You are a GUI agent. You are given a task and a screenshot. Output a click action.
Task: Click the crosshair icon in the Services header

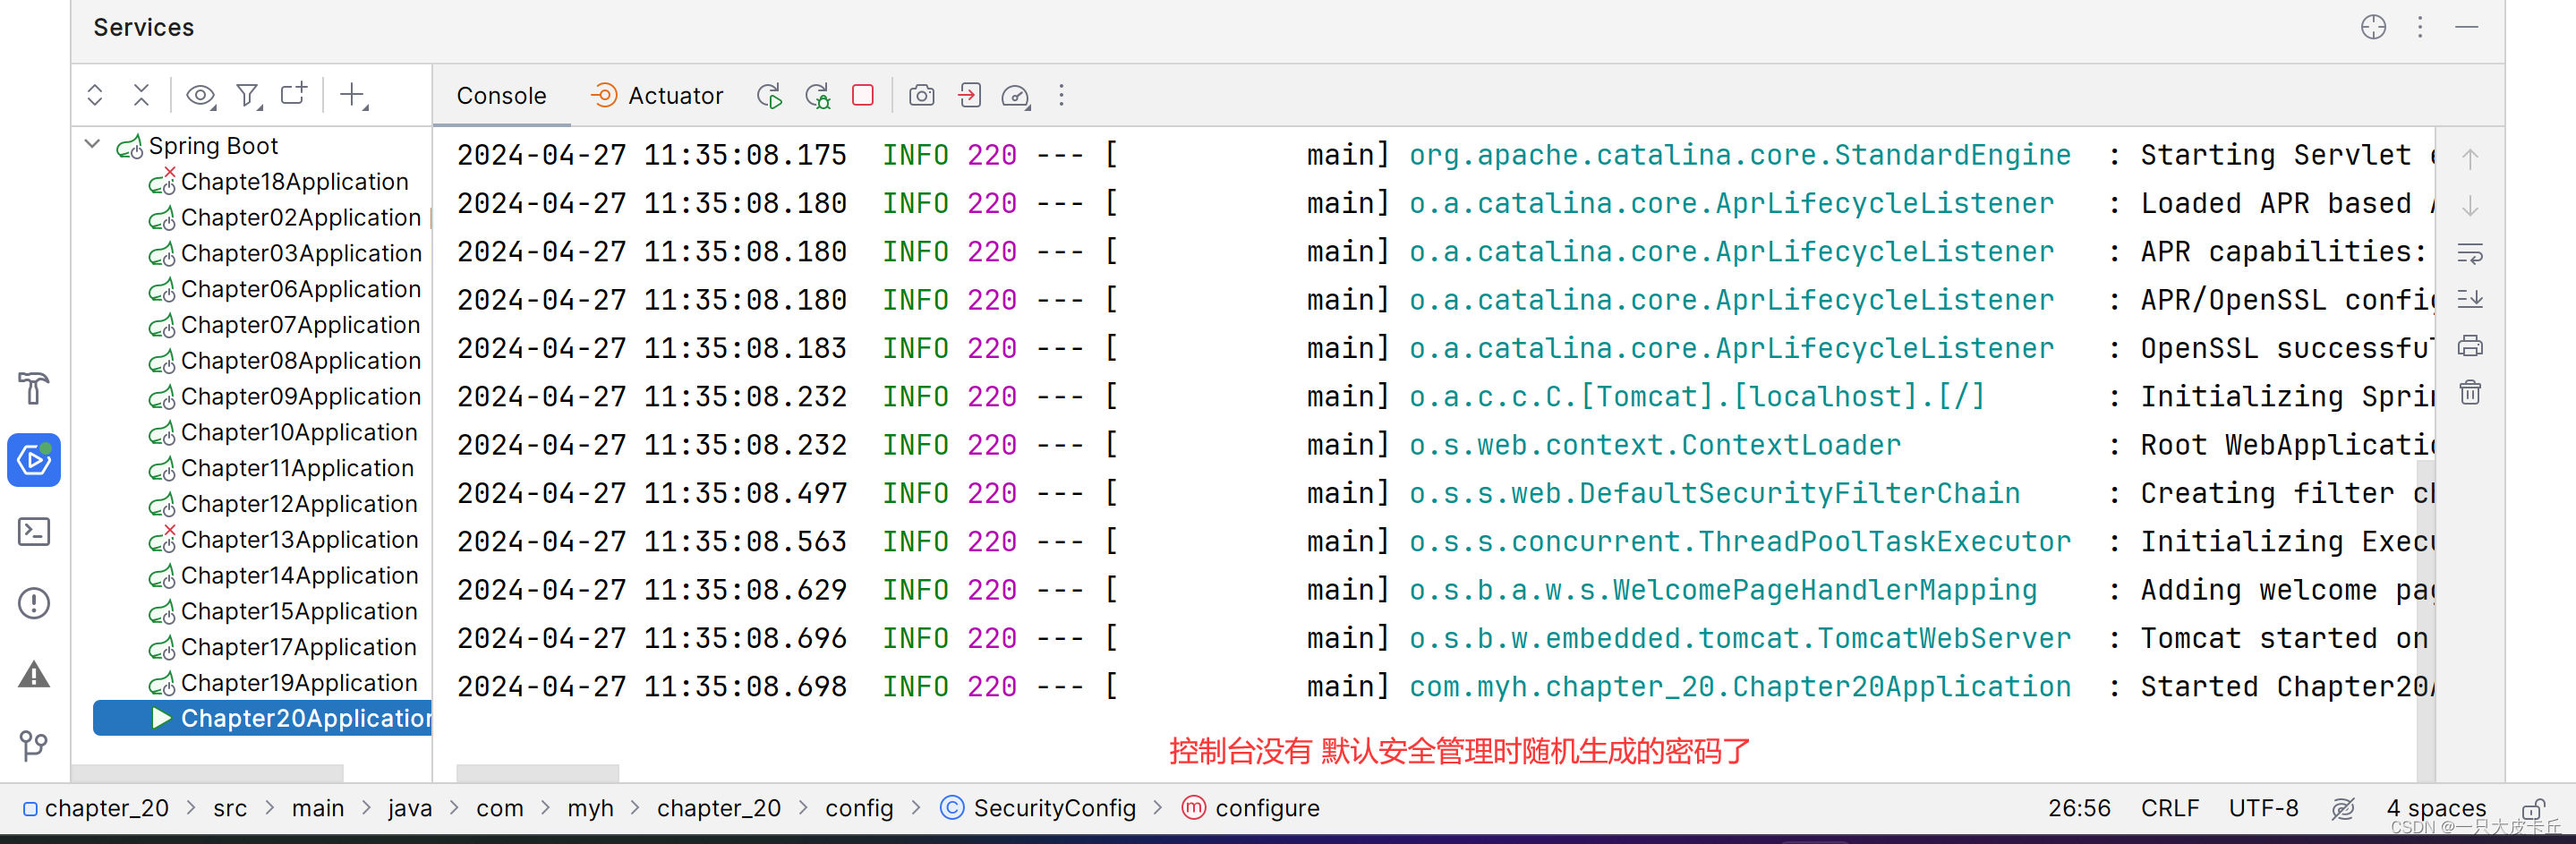click(x=2374, y=27)
